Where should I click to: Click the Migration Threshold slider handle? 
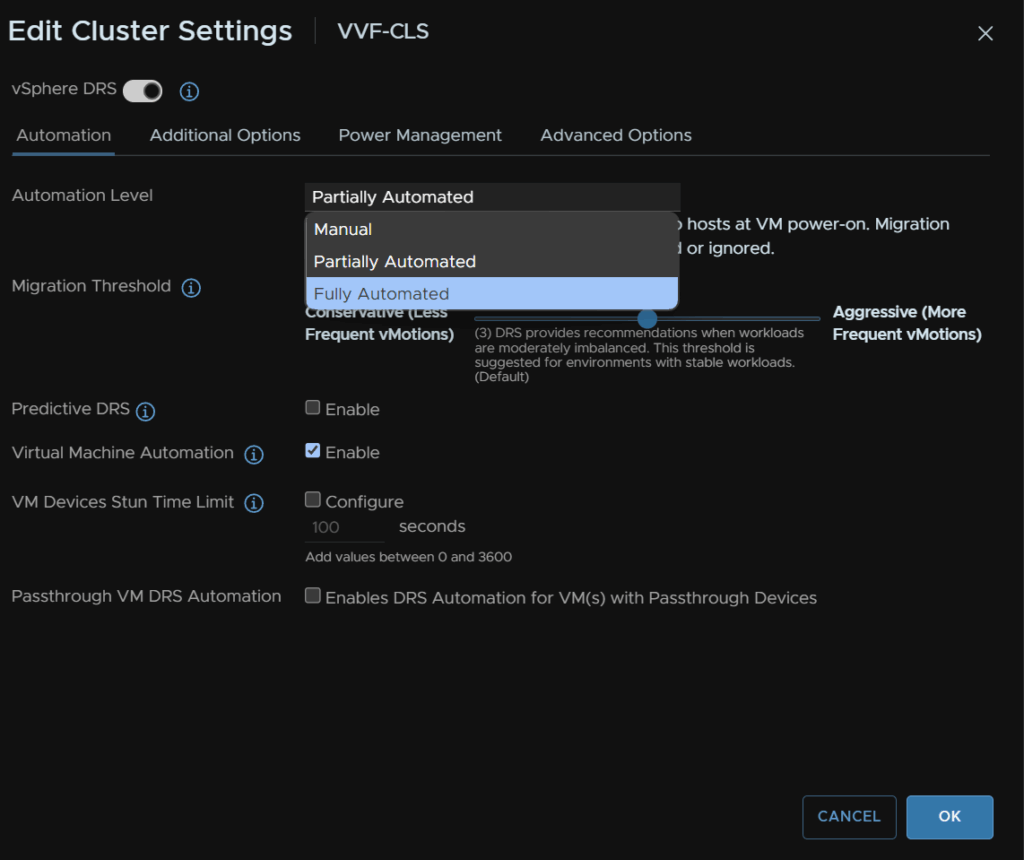(x=647, y=319)
